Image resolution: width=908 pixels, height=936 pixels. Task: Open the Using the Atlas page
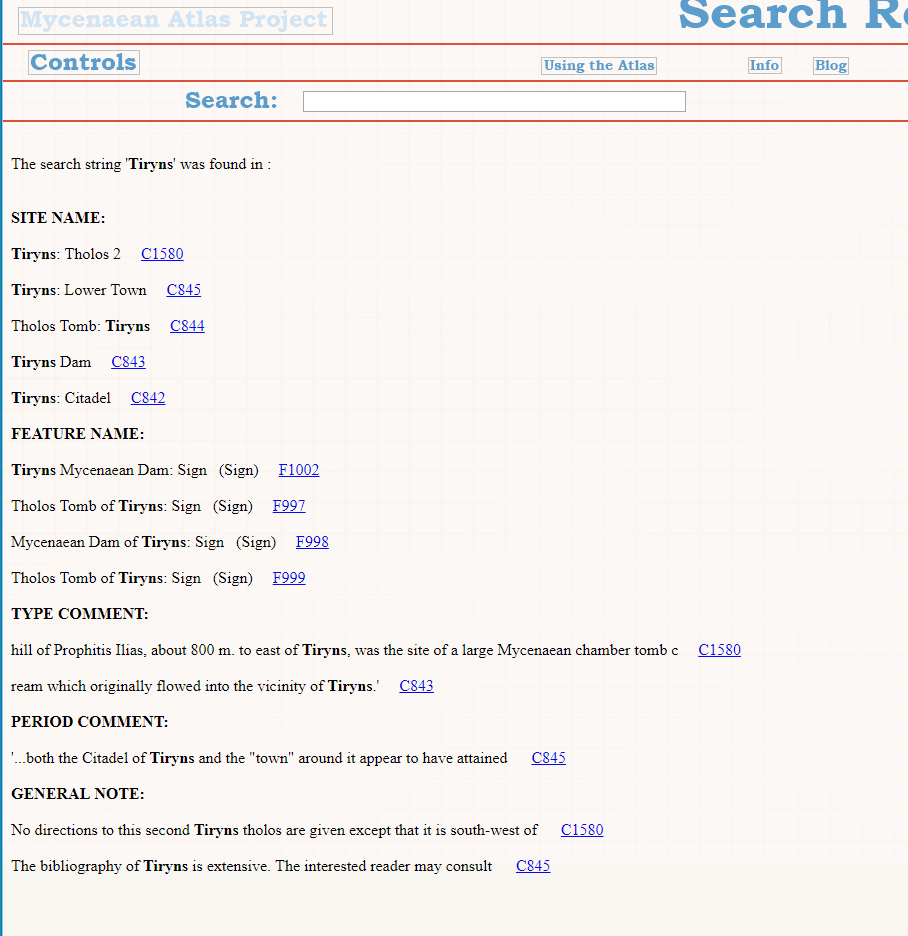(599, 66)
